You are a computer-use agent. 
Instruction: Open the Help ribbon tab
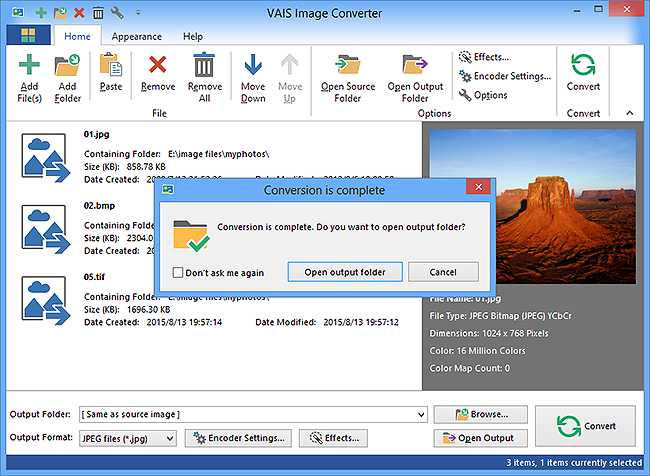193,36
